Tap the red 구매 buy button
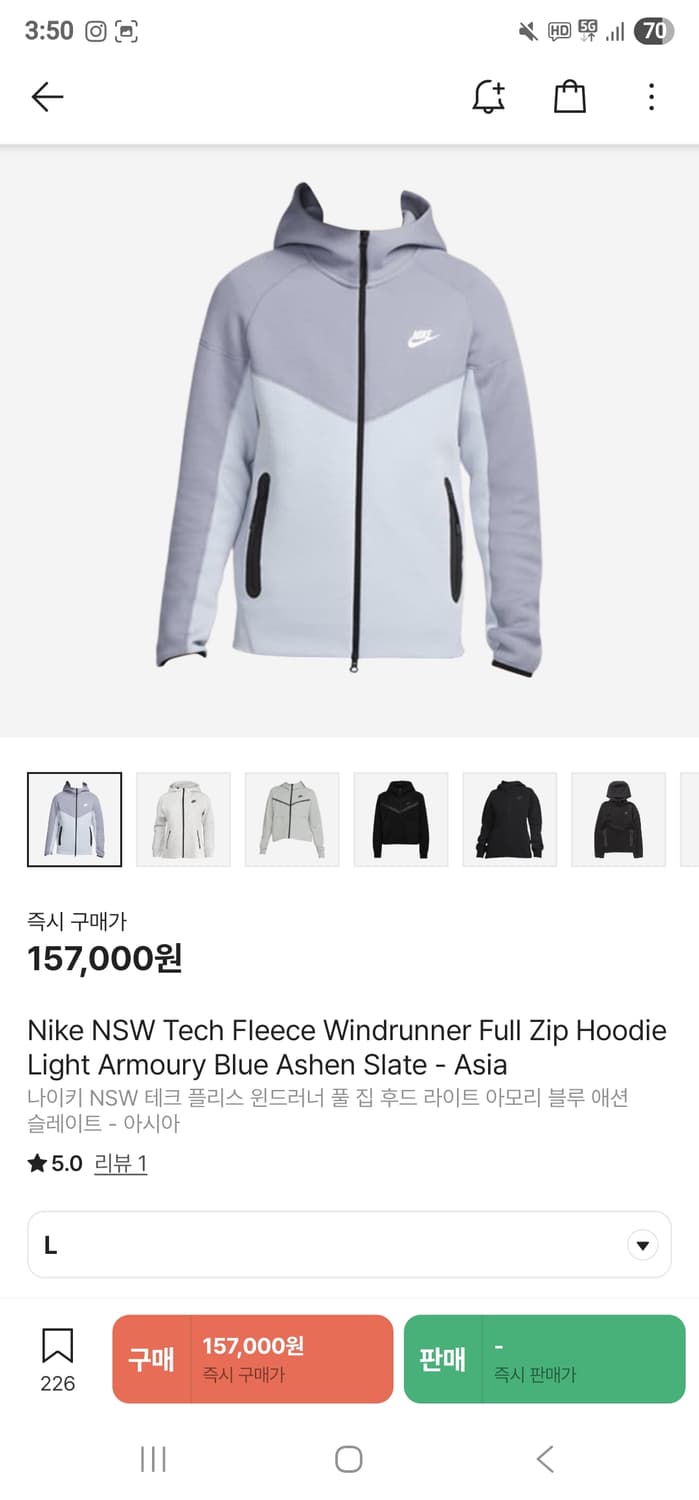This screenshot has height=1500, width=699. point(253,1359)
